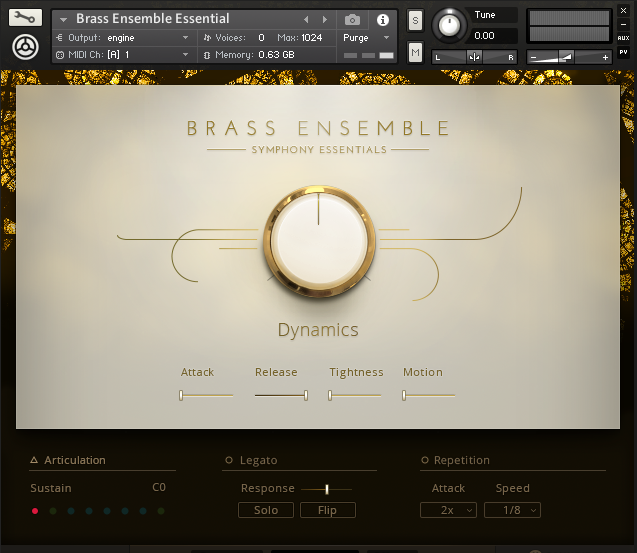
Task: Select the eighth articulation dot
Action: click(x=161, y=511)
